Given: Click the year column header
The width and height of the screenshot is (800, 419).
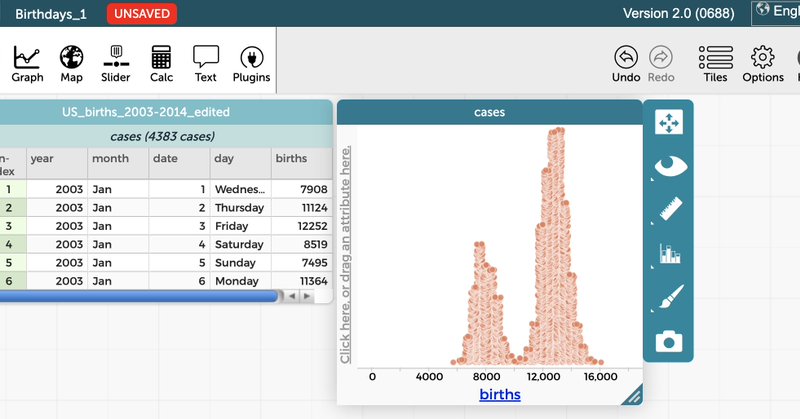Looking at the screenshot, I should (x=57, y=163).
